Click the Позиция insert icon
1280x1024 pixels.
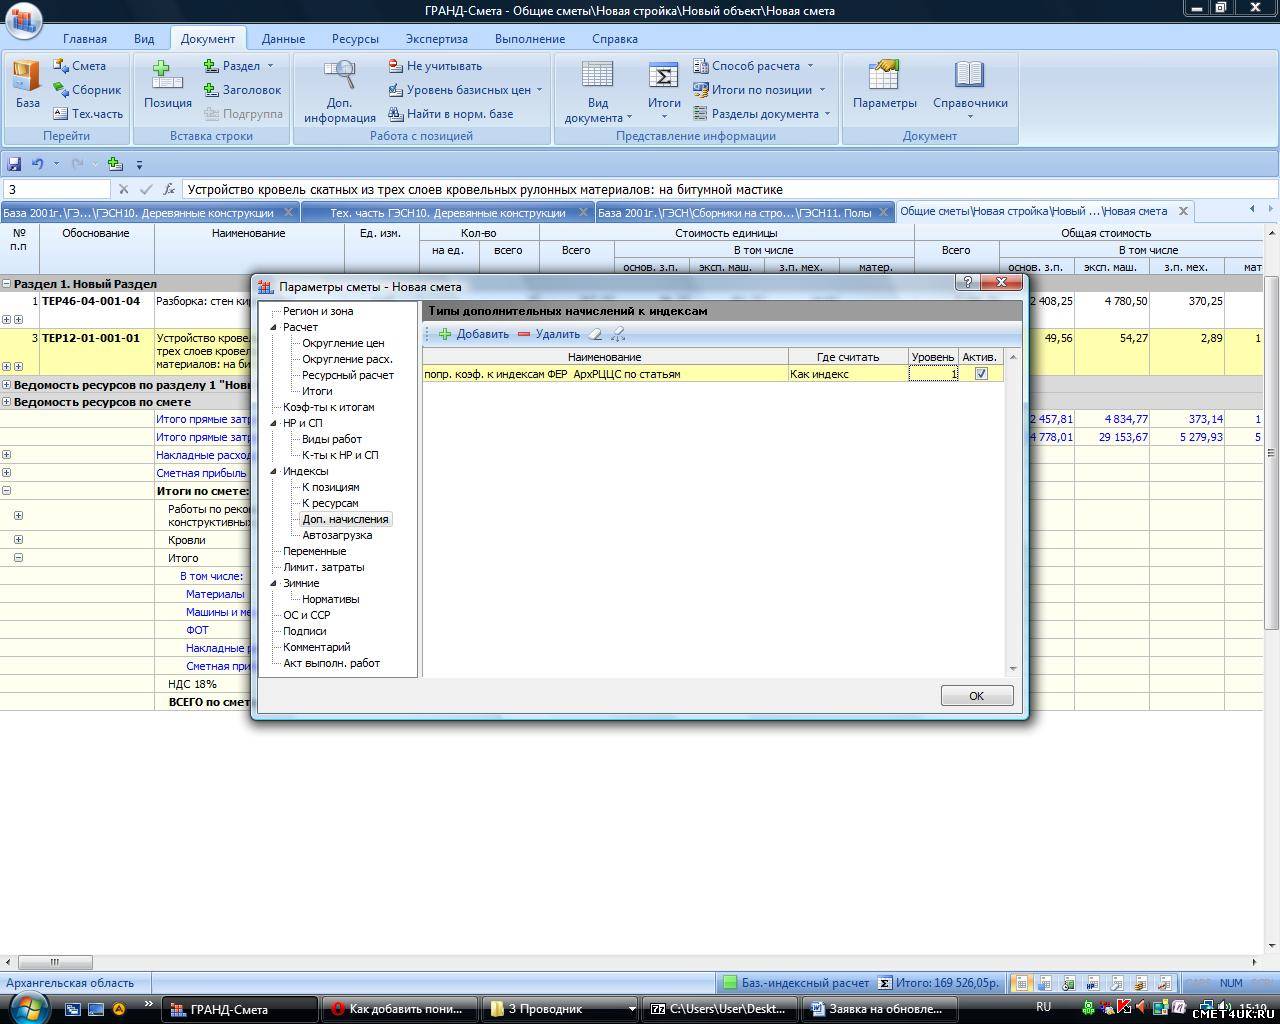click(167, 84)
